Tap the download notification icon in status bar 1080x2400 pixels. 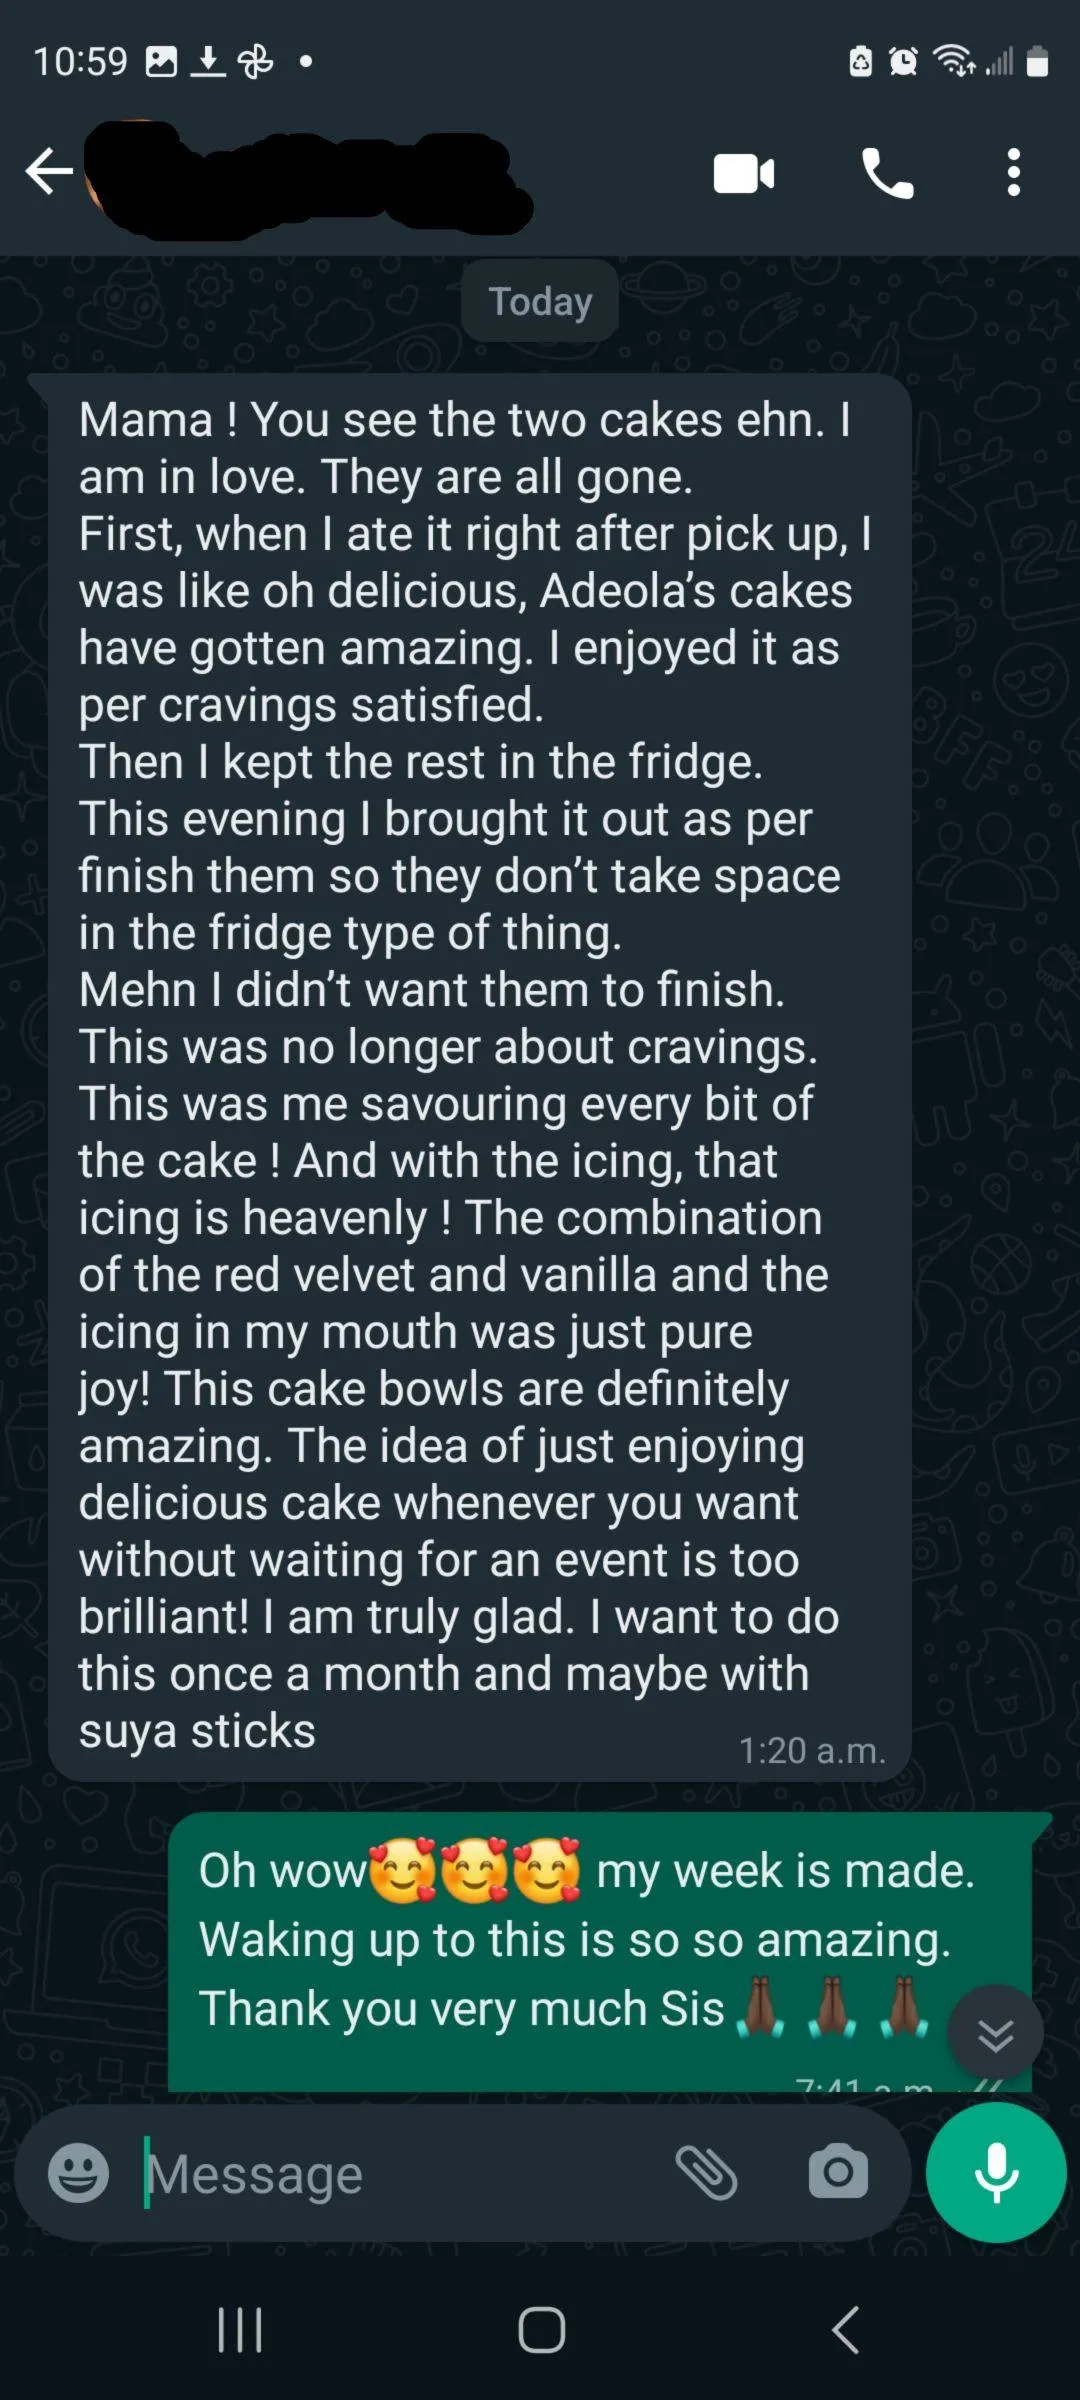208,62
